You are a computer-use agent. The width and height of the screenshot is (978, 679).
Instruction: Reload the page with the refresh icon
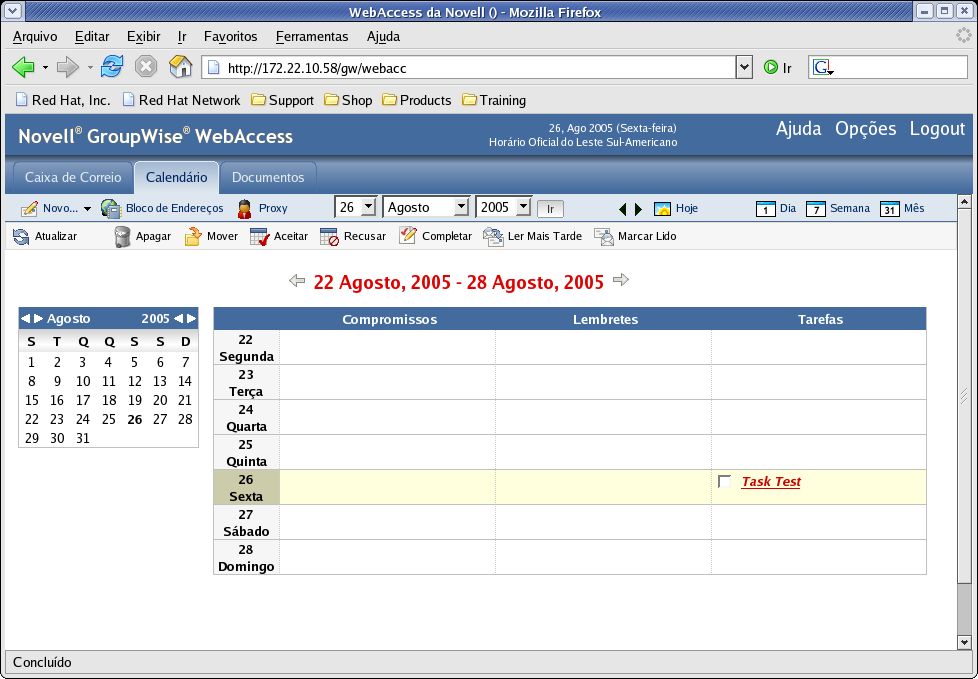tap(112, 66)
